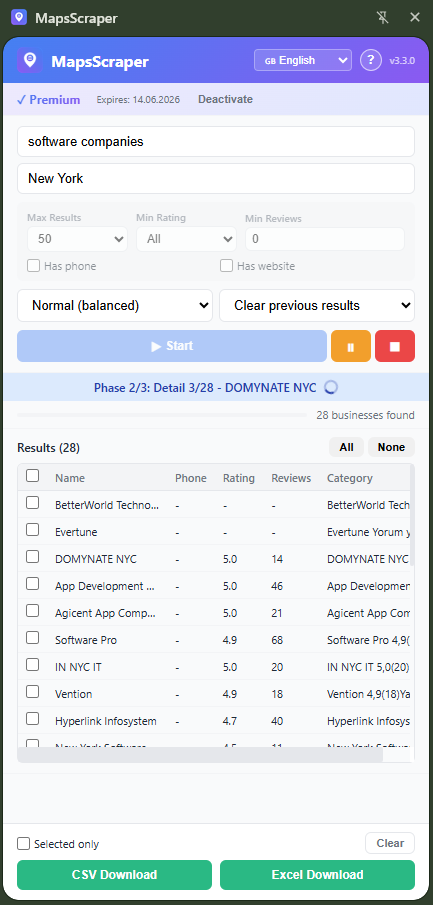Image resolution: width=433 pixels, height=905 pixels.
Task: Open the Max Results dropdown
Action: 77,239
